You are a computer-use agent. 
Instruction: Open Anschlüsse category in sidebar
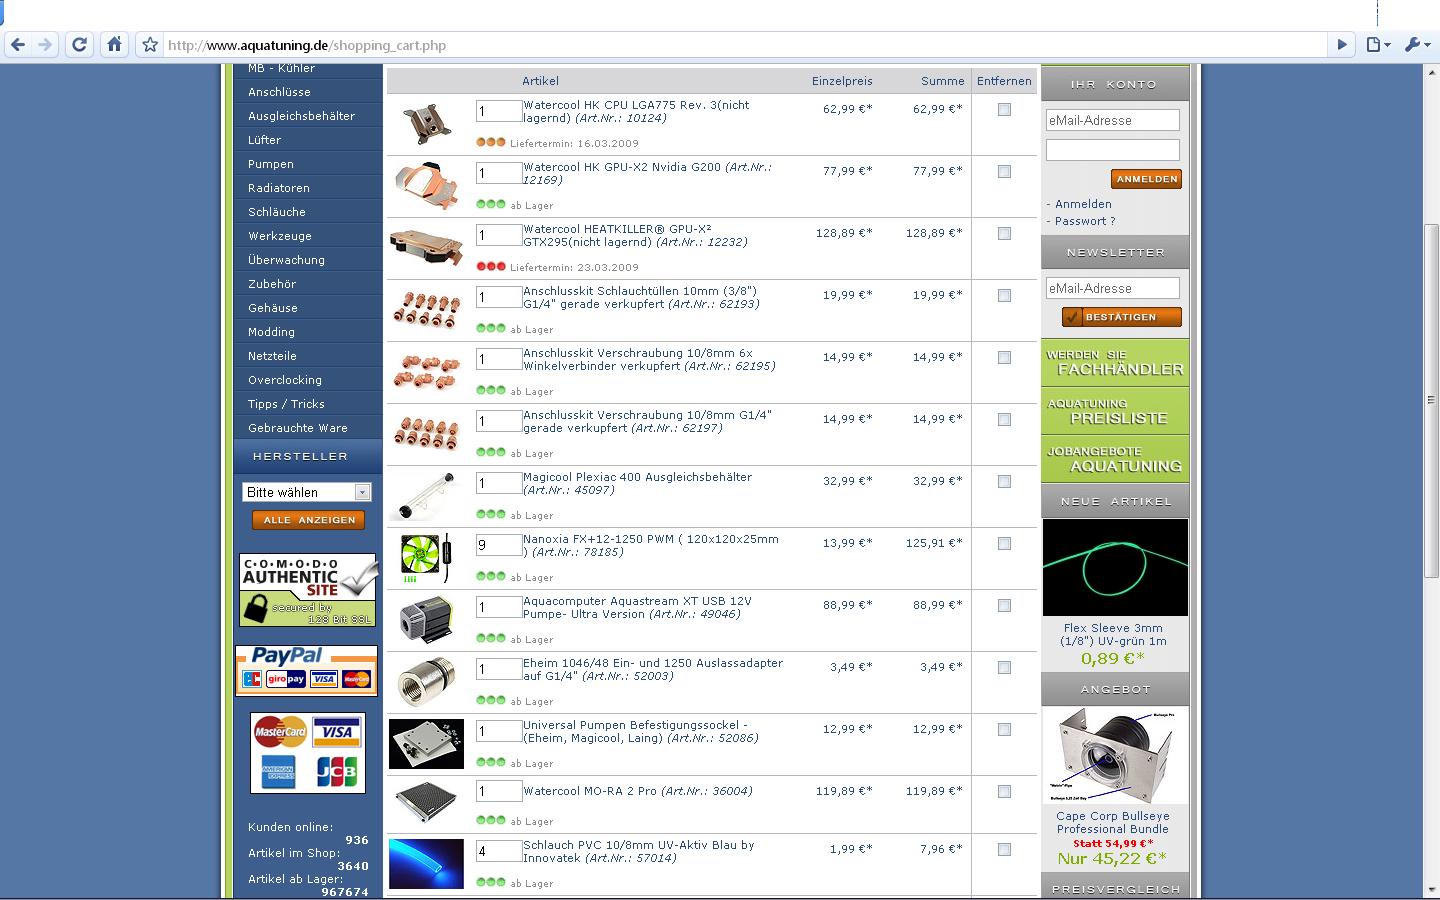pyautogui.click(x=279, y=92)
